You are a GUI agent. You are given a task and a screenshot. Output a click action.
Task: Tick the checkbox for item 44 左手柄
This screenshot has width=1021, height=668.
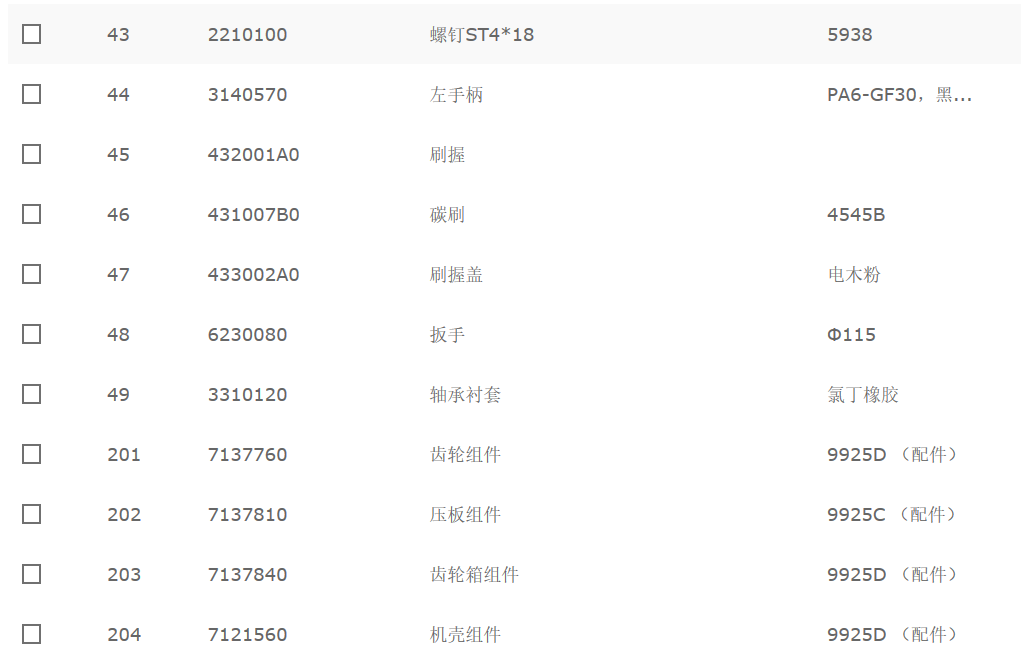pyautogui.click(x=31, y=94)
